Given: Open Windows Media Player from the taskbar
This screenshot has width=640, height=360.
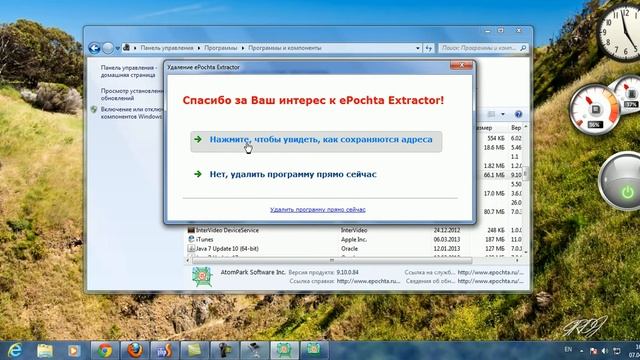Looking at the screenshot, I should coord(74,350).
